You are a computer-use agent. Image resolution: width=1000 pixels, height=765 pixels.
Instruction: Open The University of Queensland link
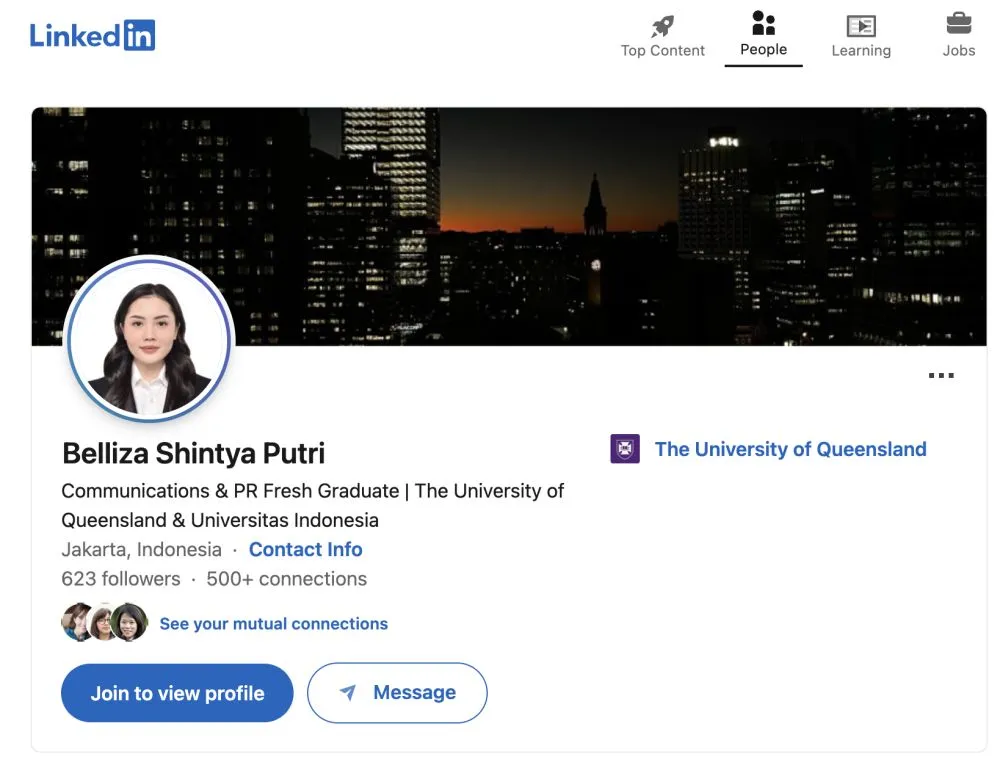(x=791, y=449)
